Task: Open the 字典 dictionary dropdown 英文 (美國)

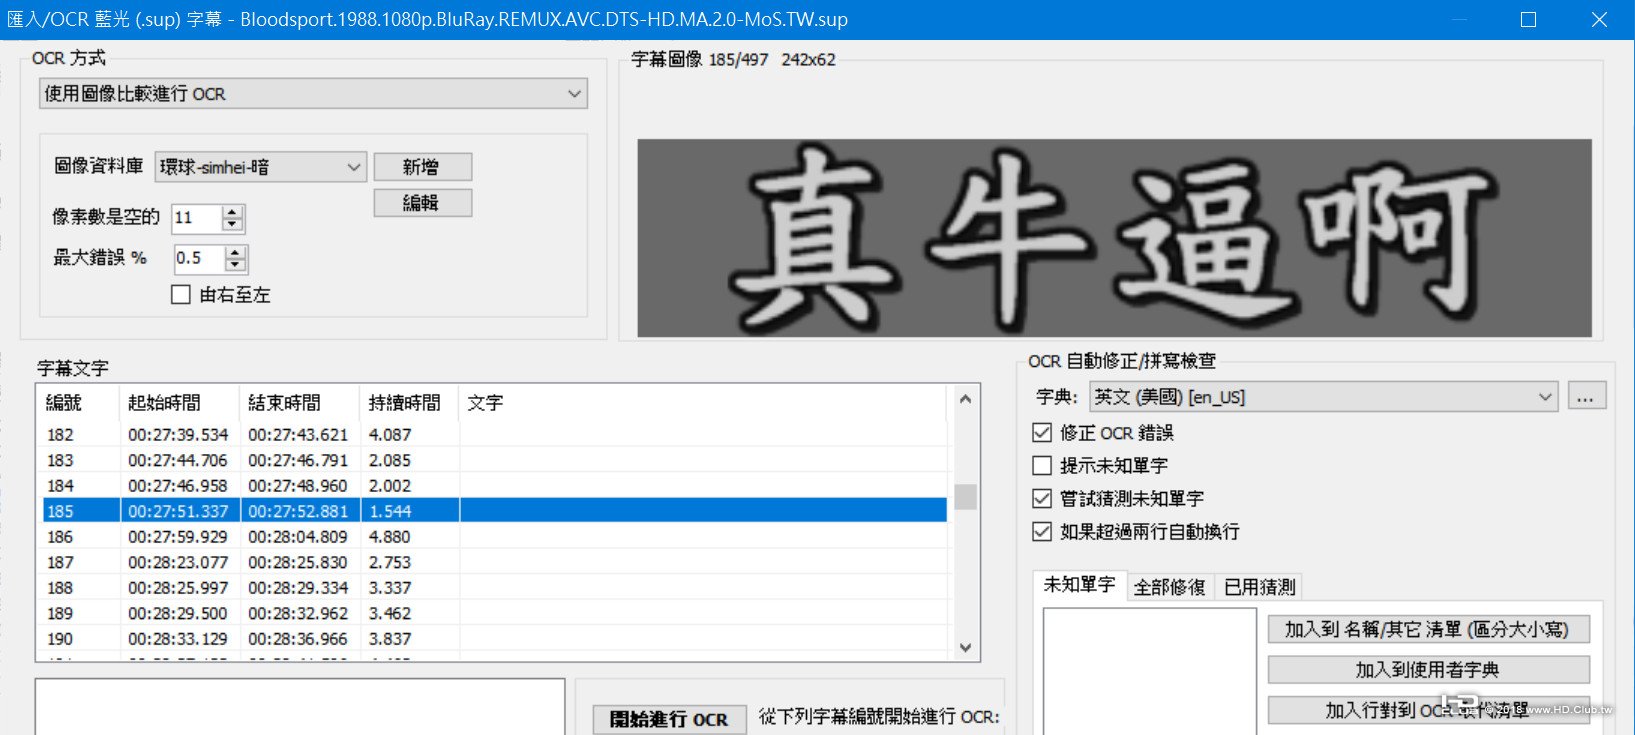Action: point(1323,397)
